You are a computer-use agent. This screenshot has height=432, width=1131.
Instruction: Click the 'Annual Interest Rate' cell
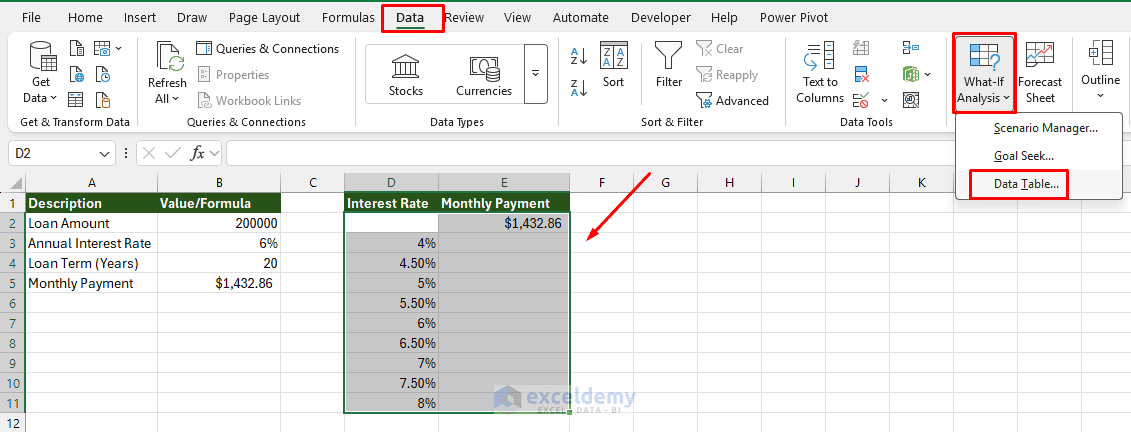(x=92, y=243)
